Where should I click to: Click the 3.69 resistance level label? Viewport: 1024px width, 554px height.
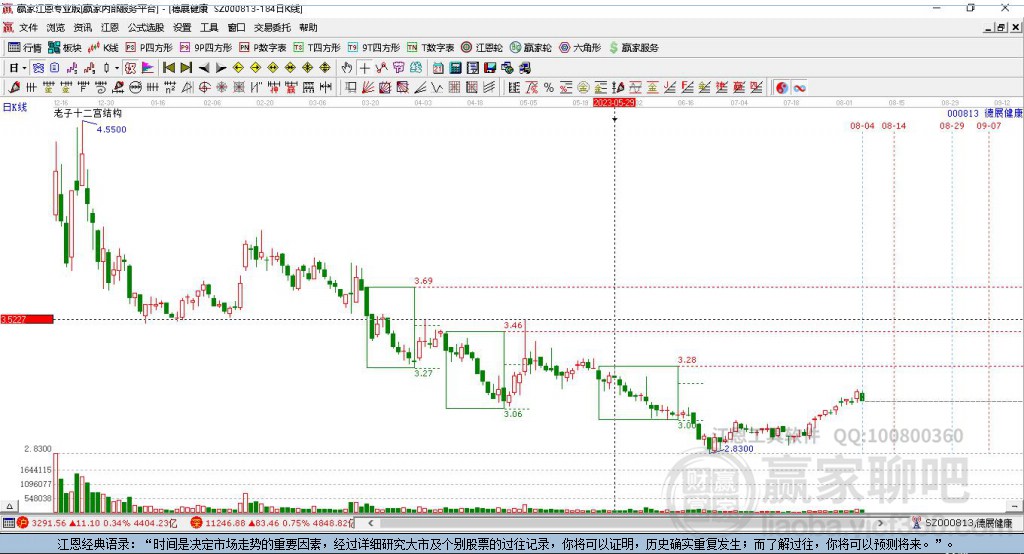click(423, 281)
